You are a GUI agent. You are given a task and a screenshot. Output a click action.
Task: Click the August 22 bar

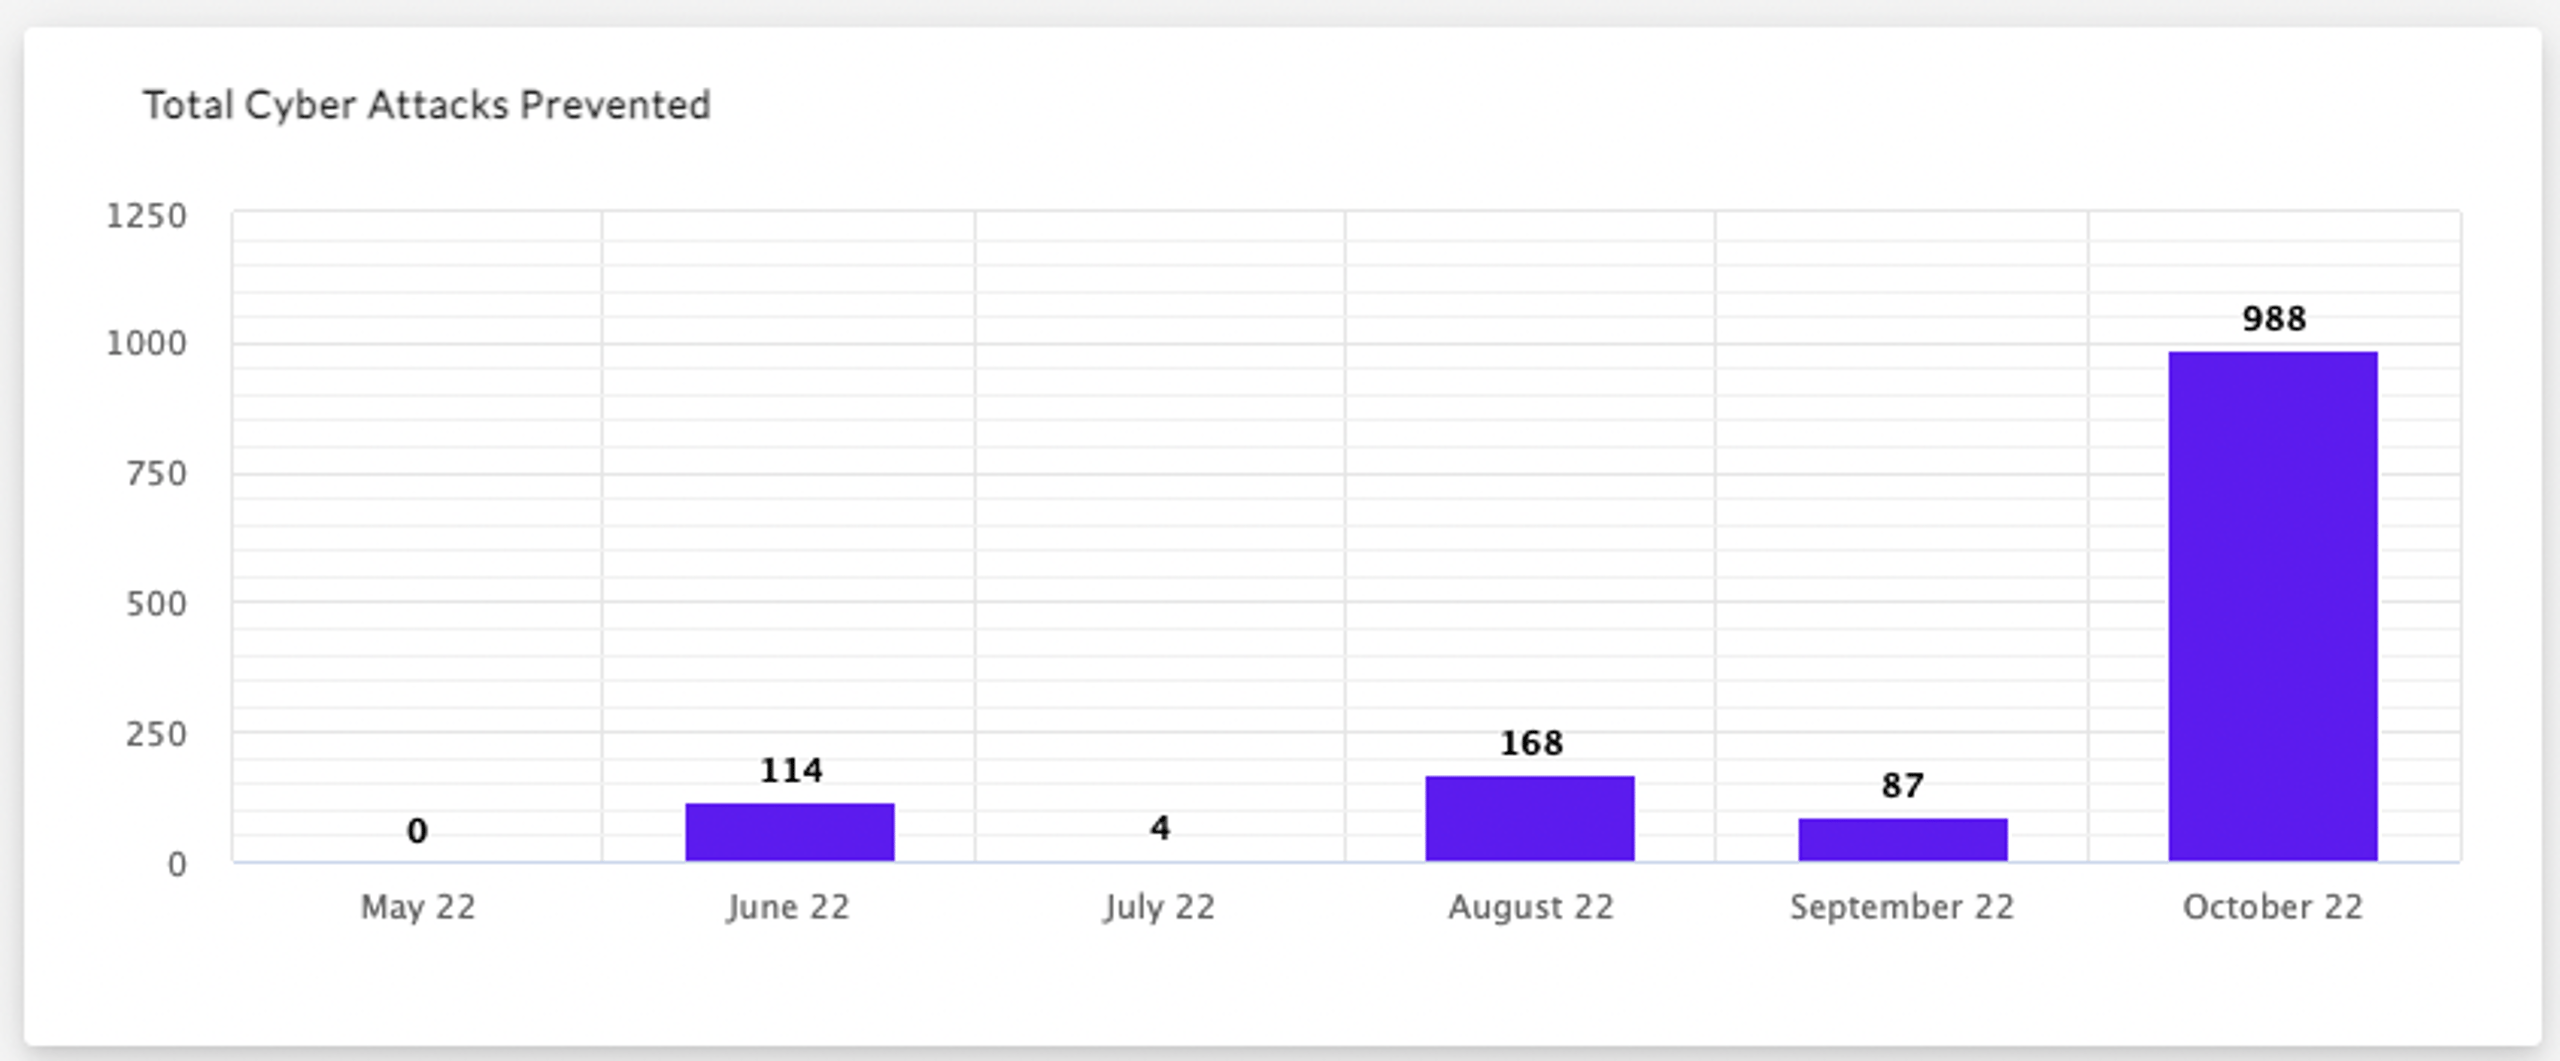click(x=1530, y=818)
